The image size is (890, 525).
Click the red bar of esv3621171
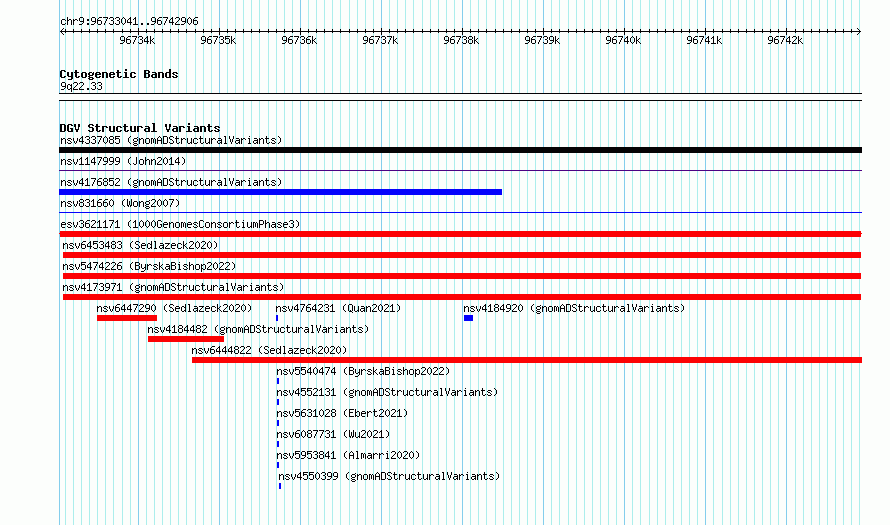coord(460,234)
